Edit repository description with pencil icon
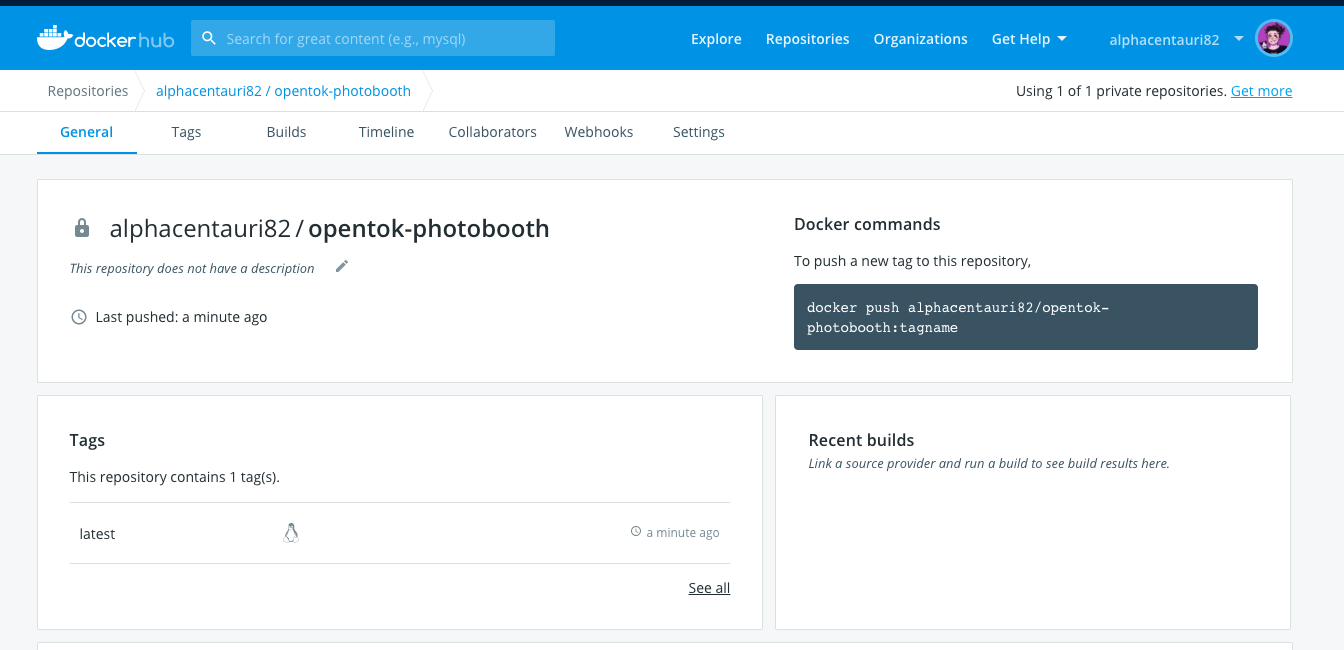The image size is (1344, 650). (342, 266)
